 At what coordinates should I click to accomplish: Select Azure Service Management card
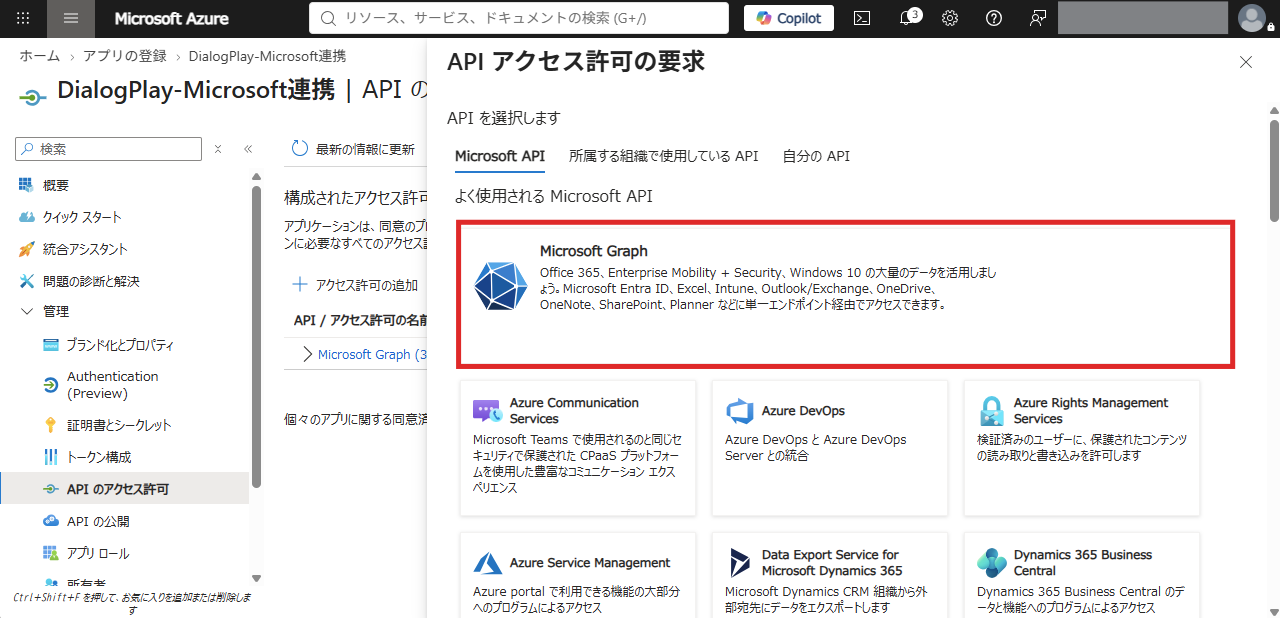578,574
